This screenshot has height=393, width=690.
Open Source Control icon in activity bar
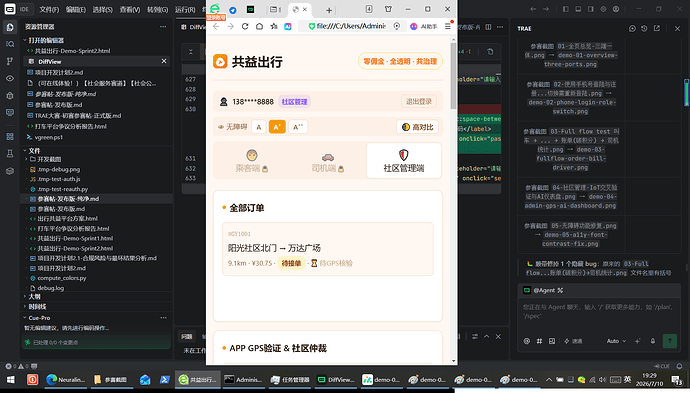point(10,61)
